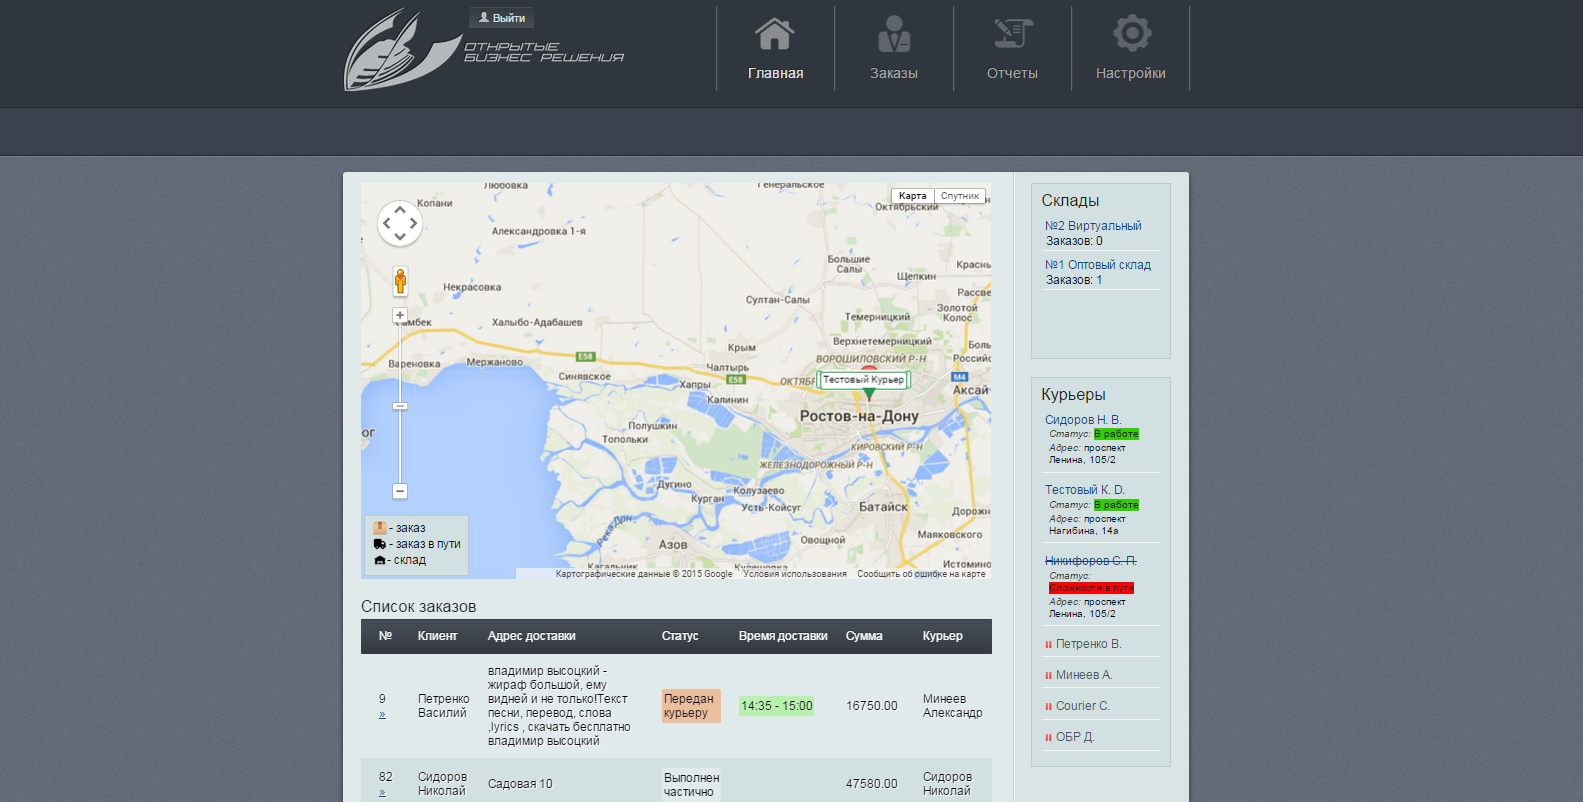Viewport: 1583px width, 802px height.
Task: Select paused courier Петренко В.
Action: [1088, 644]
